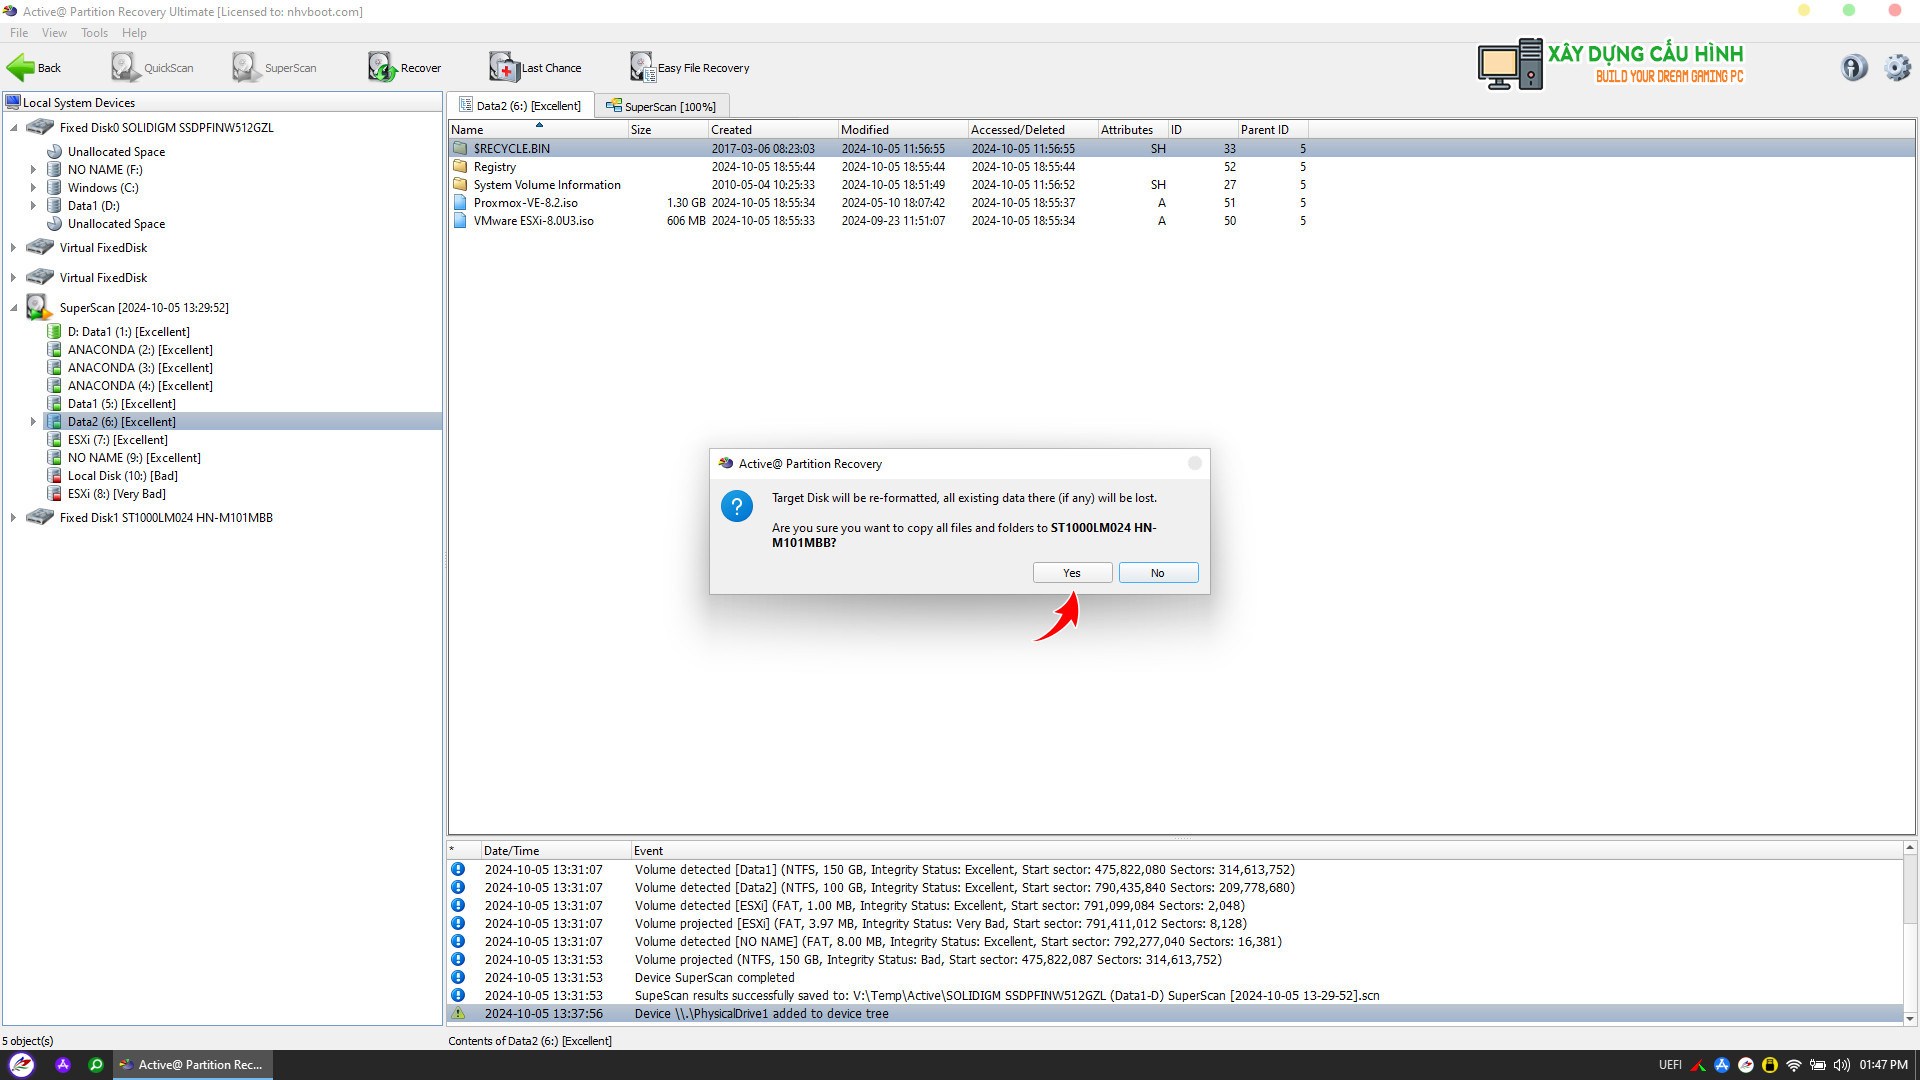Click the Back arrow toolbar icon
The image size is (1920, 1080).
point(20,68)
